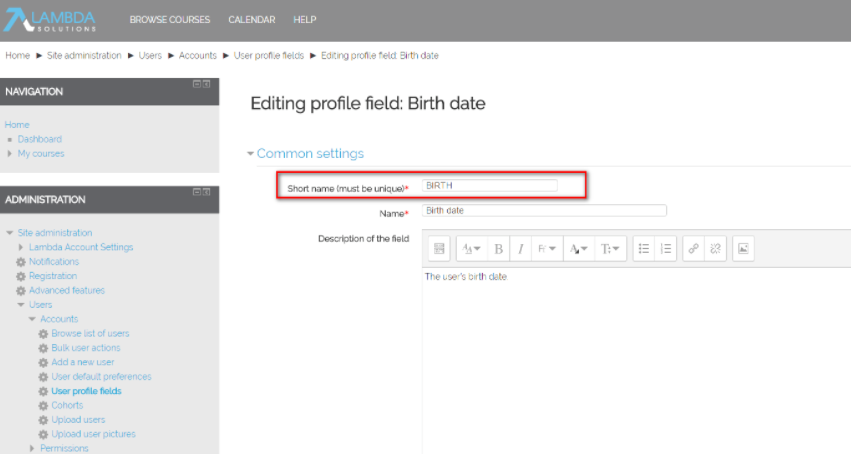Open the Browse Courses menu
This screenshot has width=851, height=454.
[x=170, y=20]
